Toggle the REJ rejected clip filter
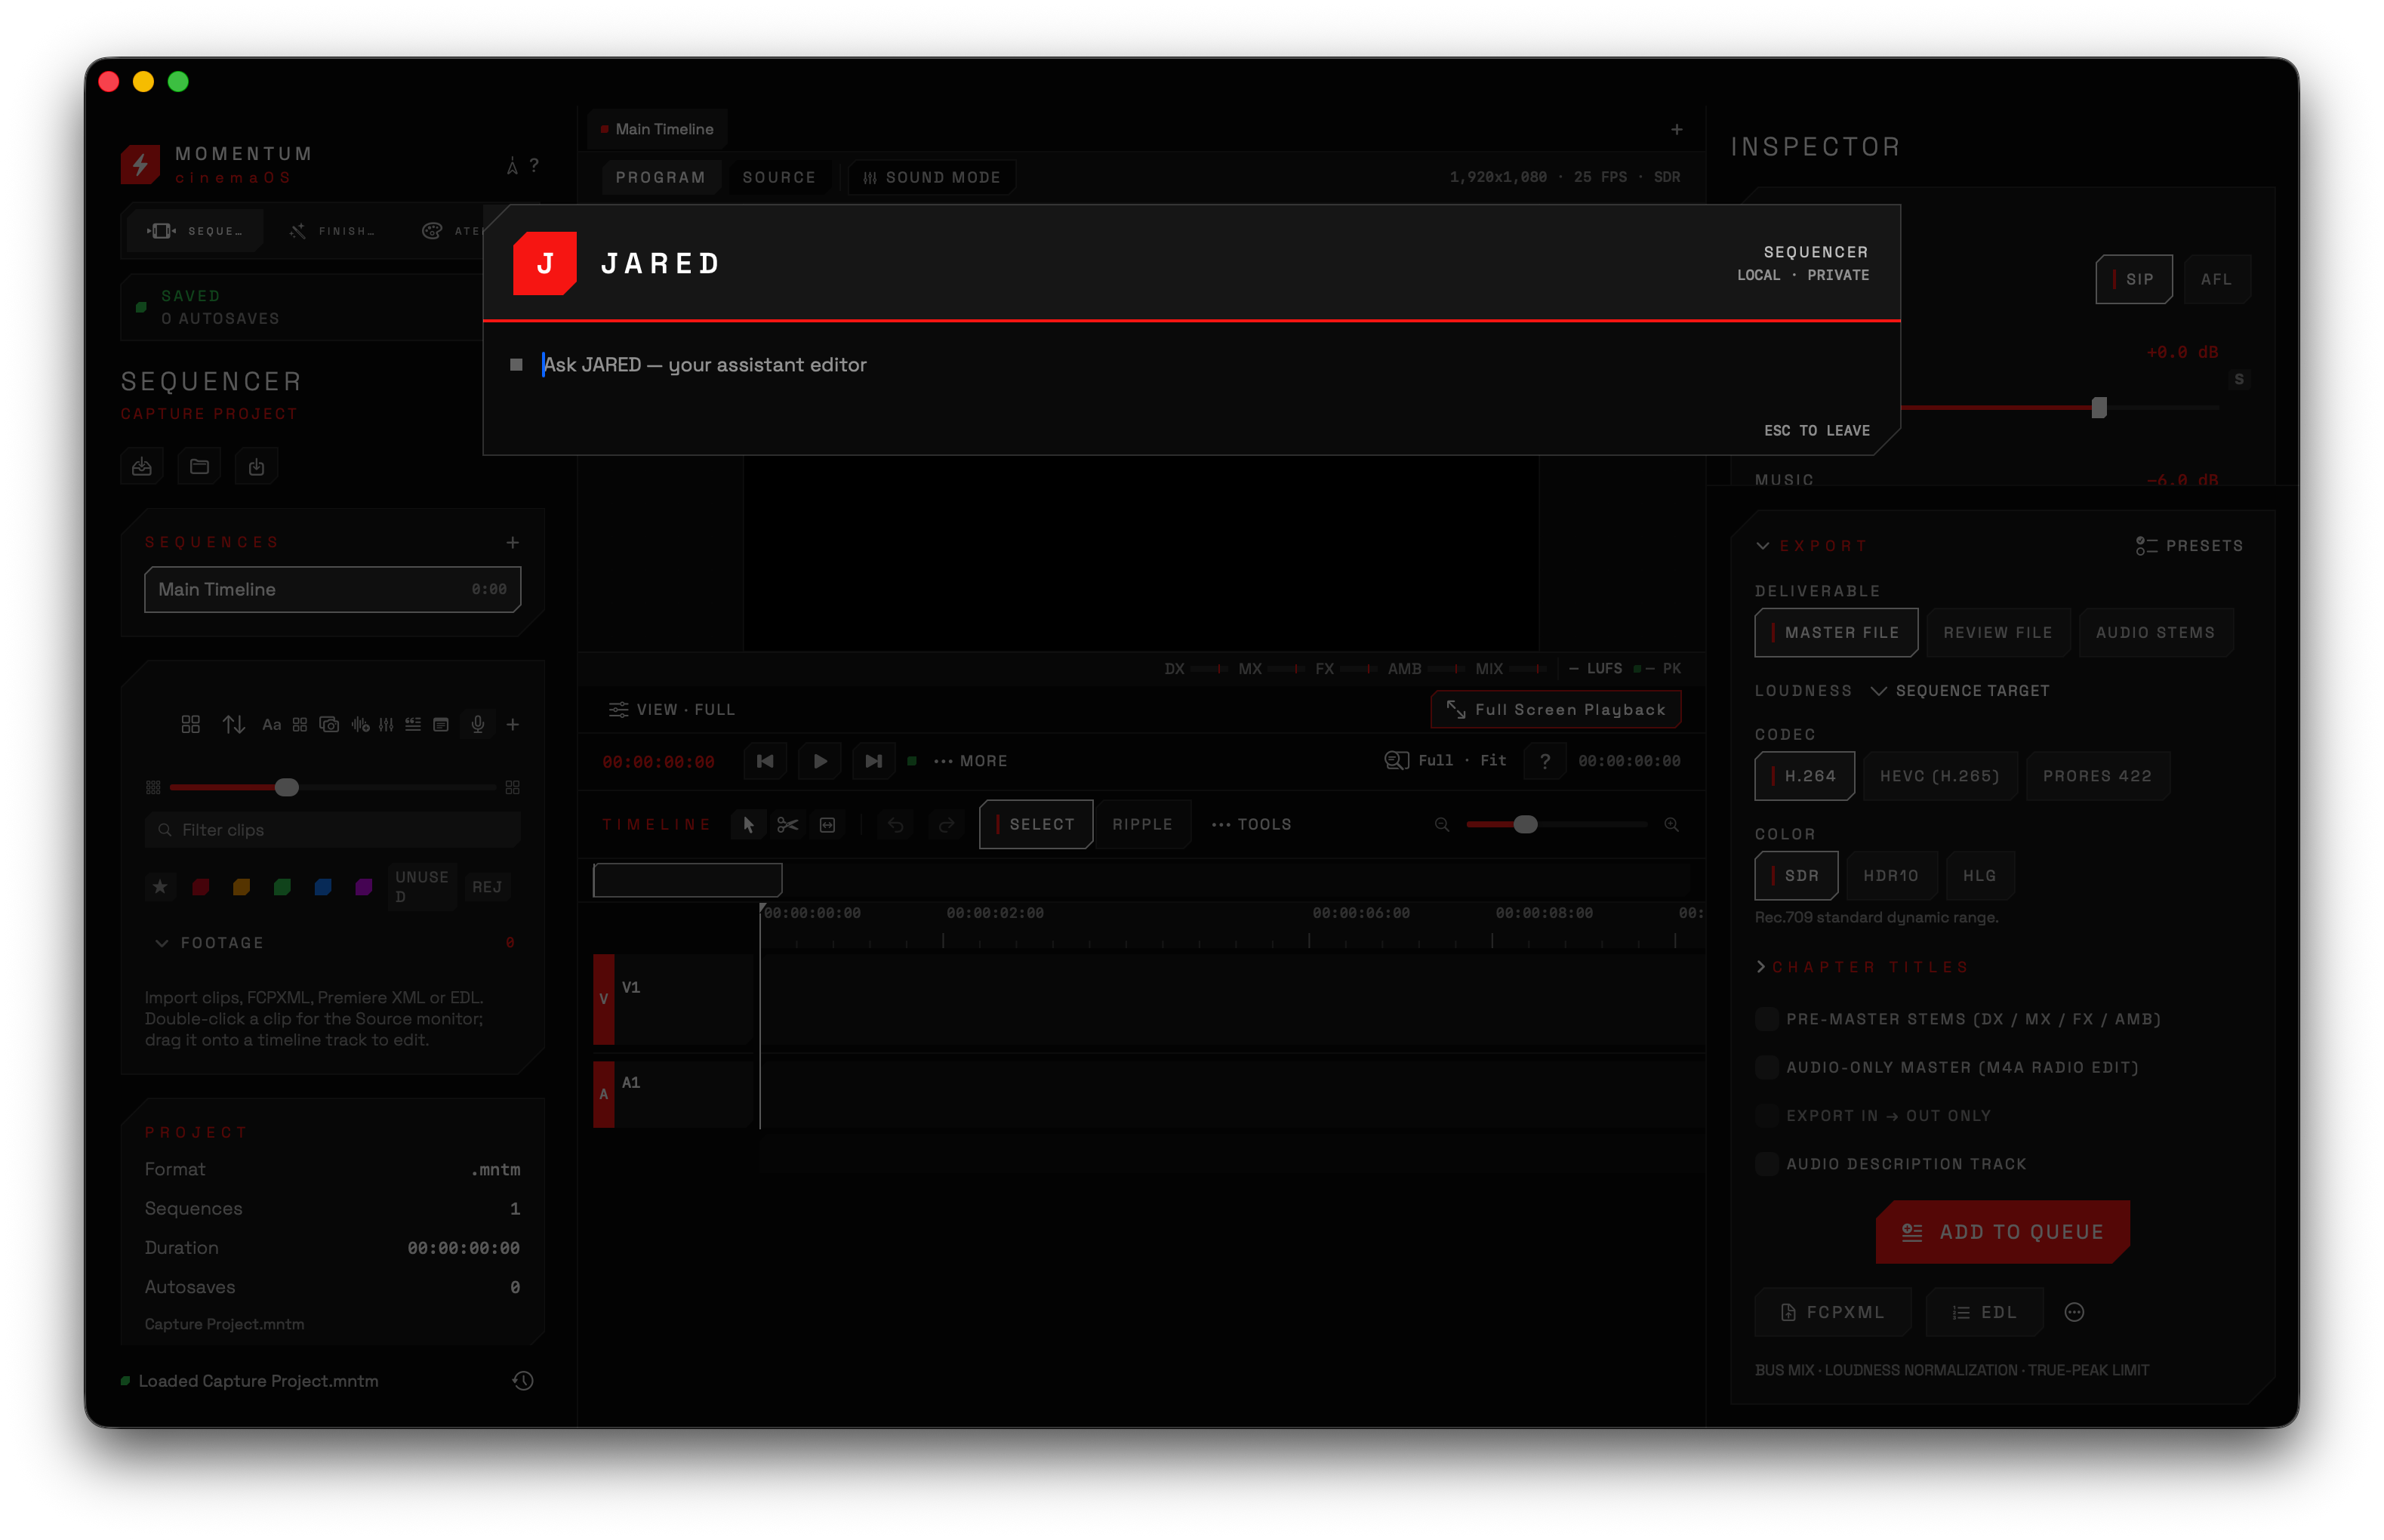The height and width of the screenshot is (1540, 2384). [x=487, y=887]
